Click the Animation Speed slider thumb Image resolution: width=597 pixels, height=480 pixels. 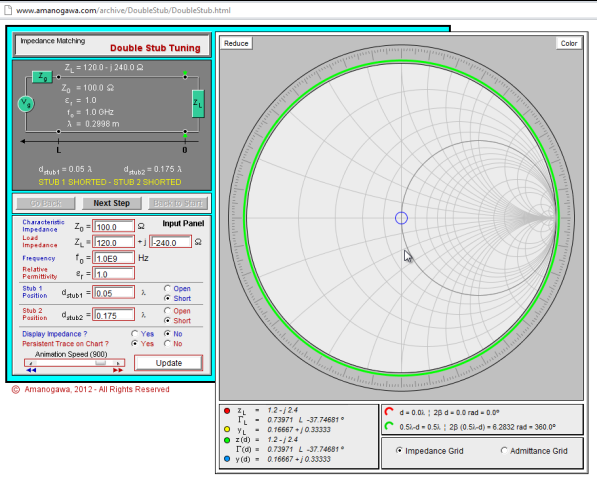point(101,363)
